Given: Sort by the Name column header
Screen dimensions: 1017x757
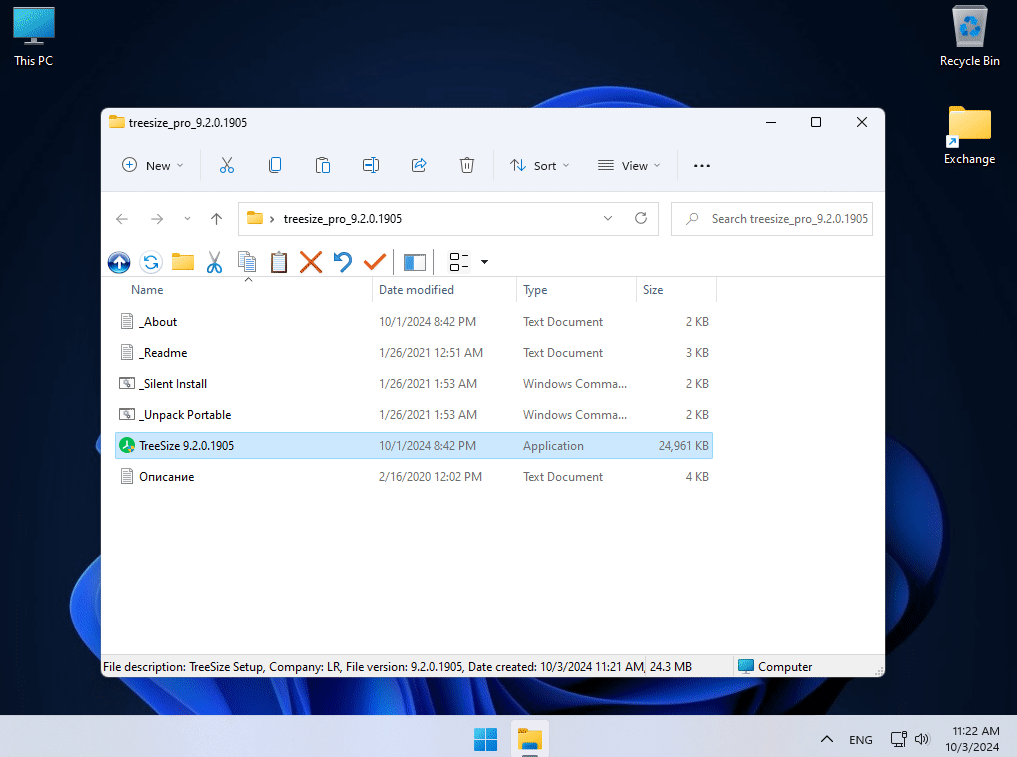Looking at the screenshot, I should click(x=147, y=290).
